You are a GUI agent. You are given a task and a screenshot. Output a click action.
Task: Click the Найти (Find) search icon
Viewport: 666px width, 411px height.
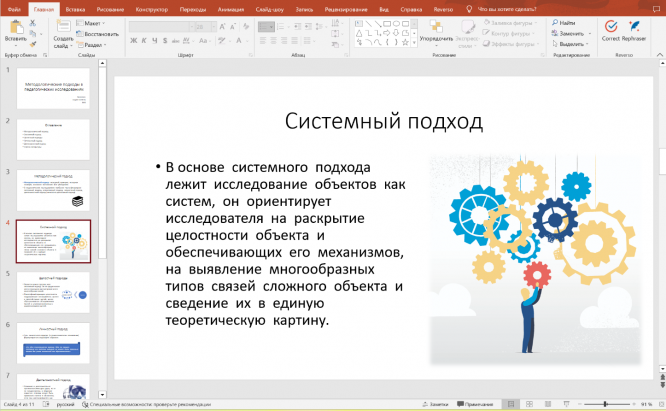562,22
